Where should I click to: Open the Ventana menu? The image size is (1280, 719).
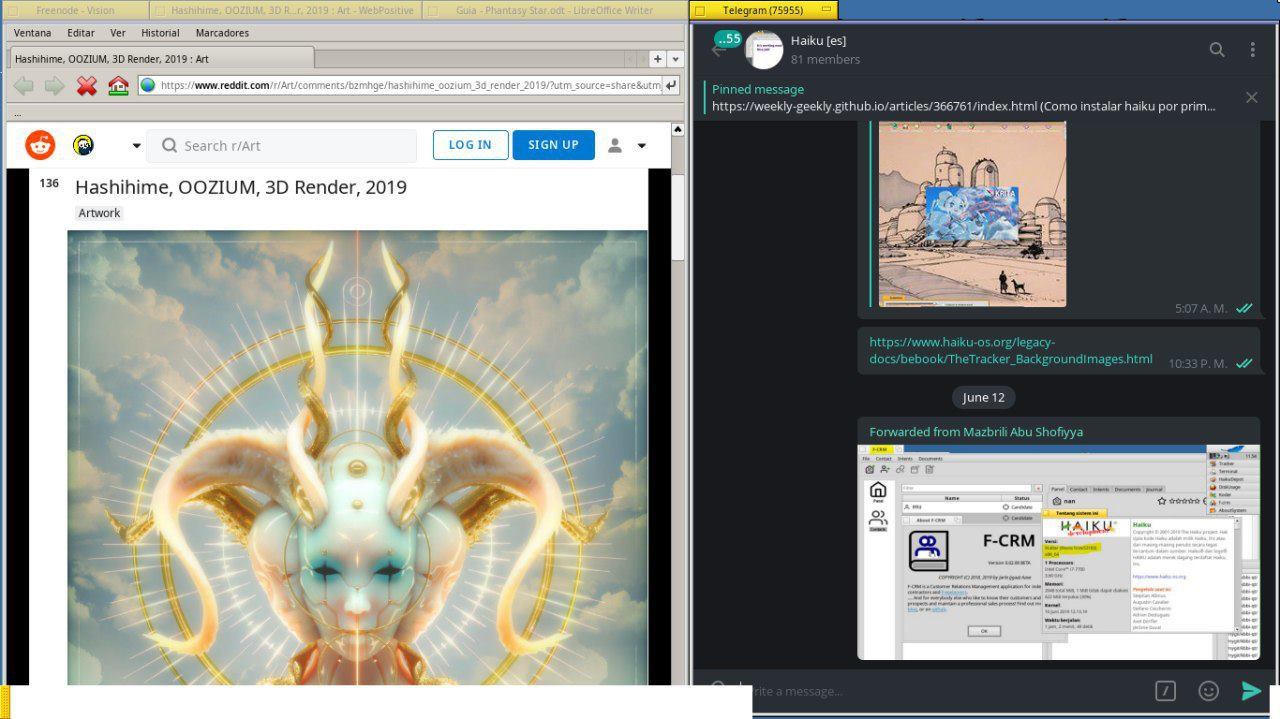click(x=33, y=33)
